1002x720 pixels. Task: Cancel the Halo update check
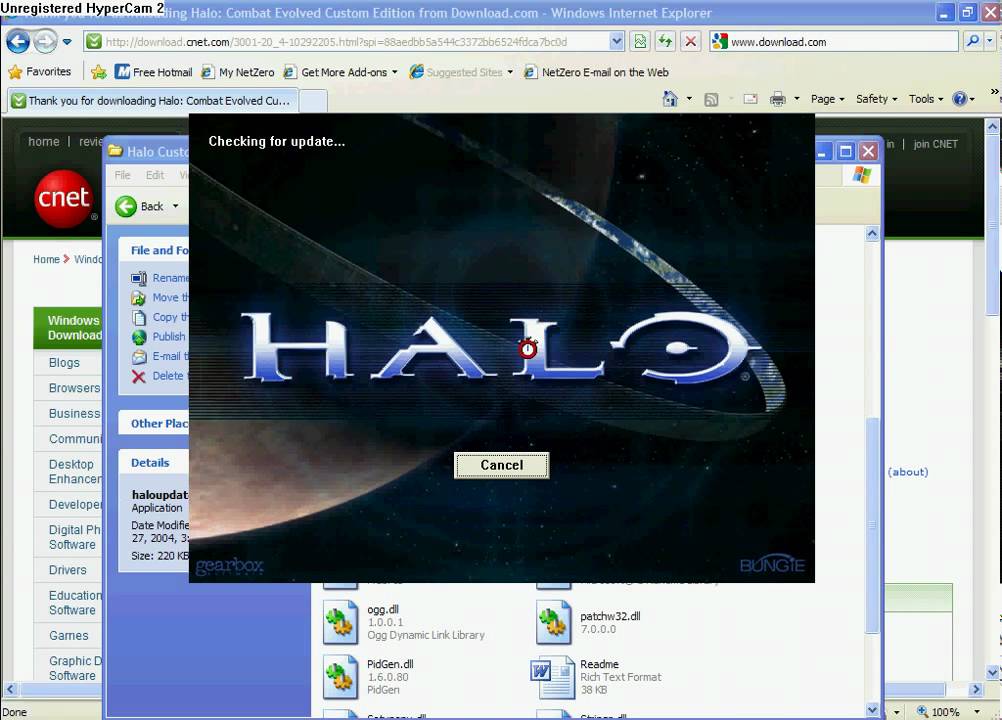pyautogui.click(x=501, y=465)
